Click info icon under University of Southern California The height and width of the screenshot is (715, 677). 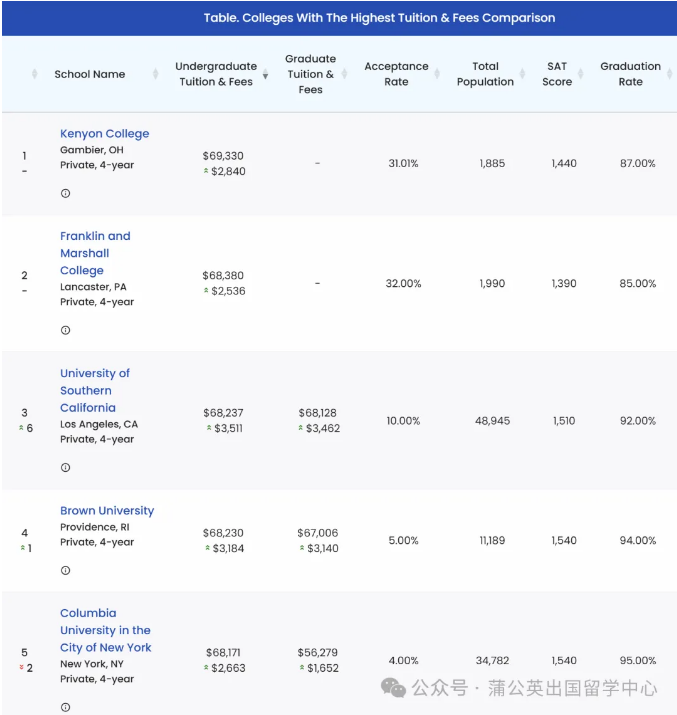[66, 467]
